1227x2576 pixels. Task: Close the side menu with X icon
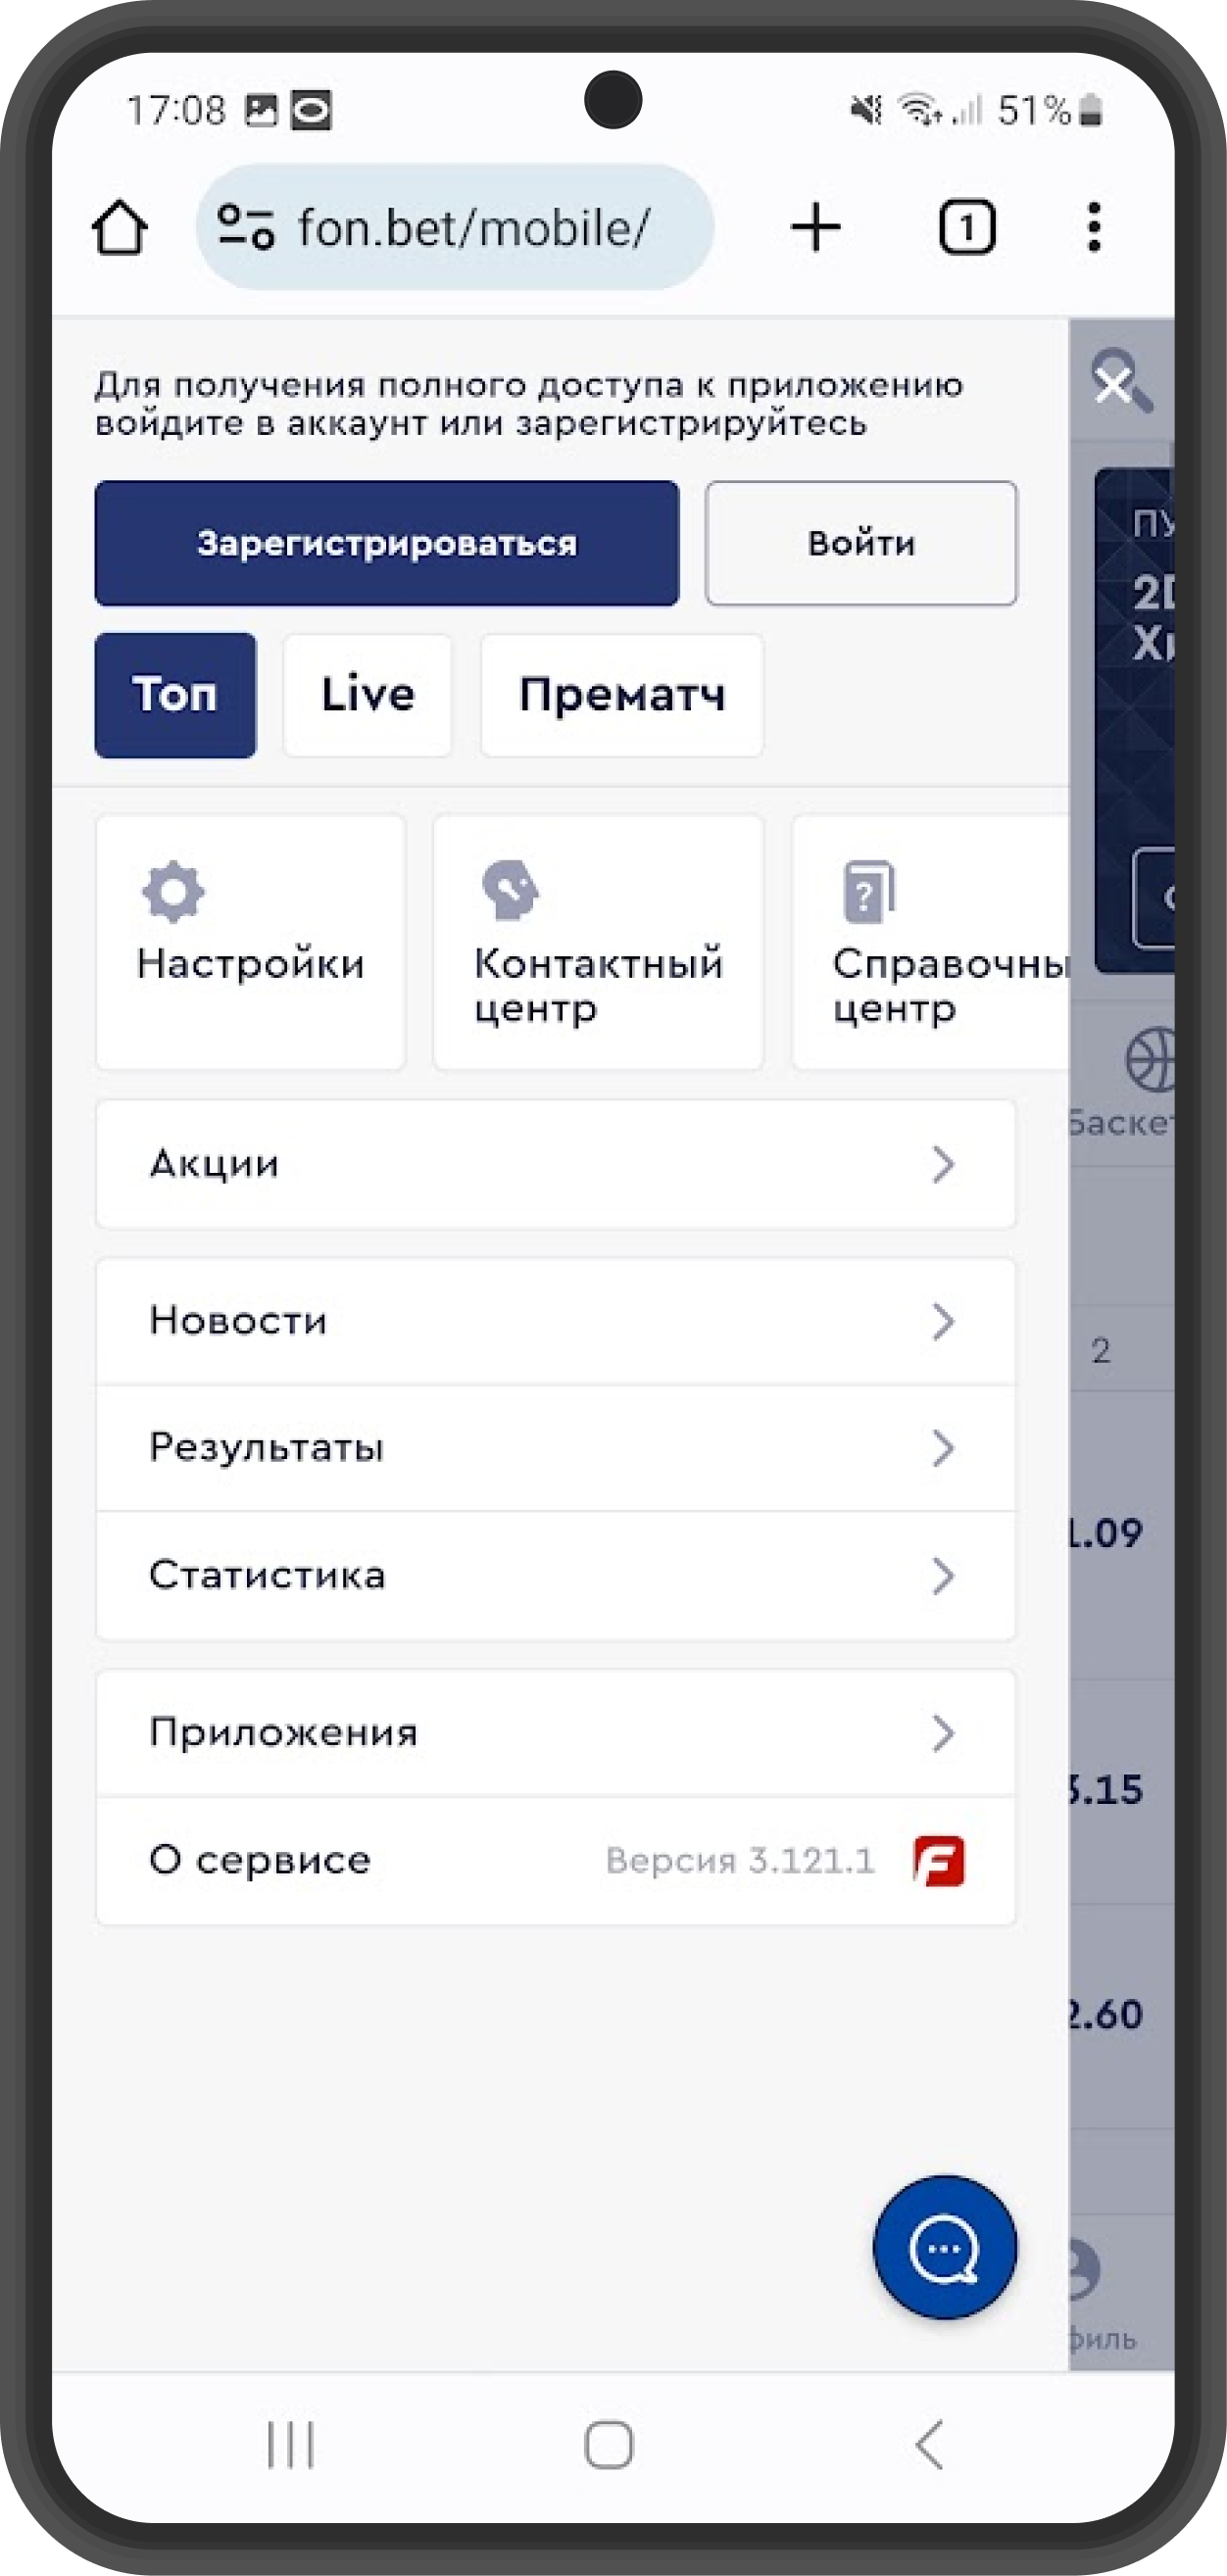pyautogui.click(x=1113, y=383)
